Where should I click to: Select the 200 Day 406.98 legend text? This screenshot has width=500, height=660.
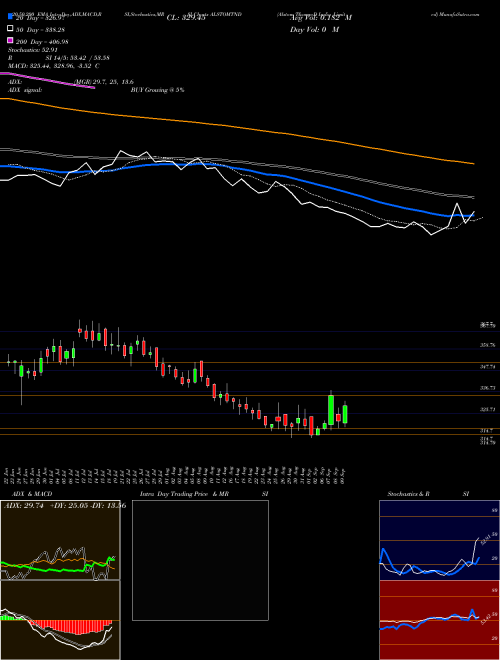(x=42, y=41)
